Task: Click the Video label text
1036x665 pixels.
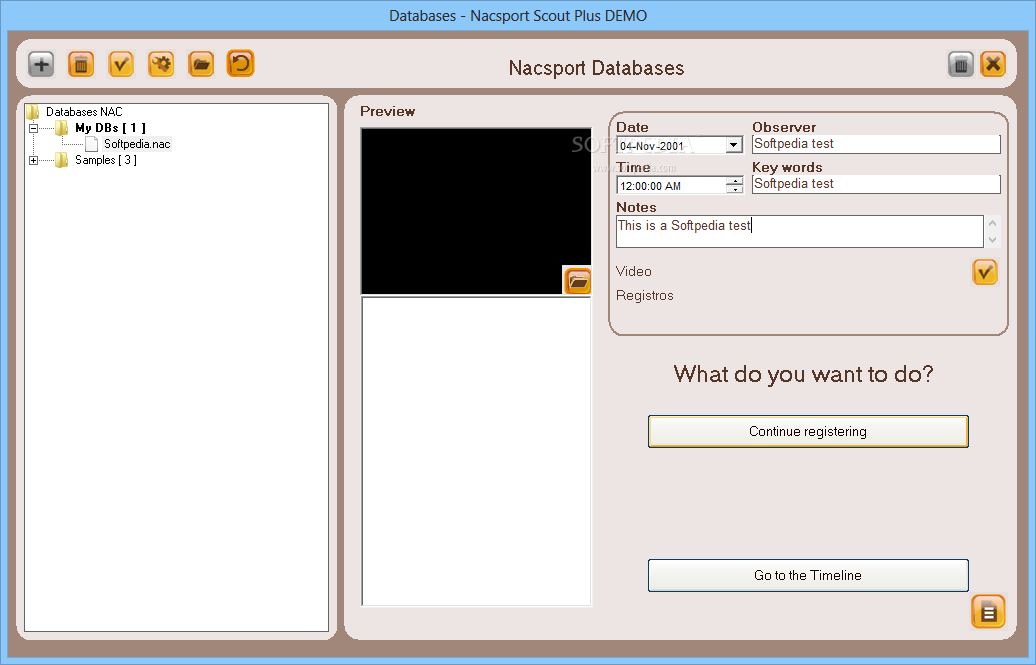Action: click(634, 272)
